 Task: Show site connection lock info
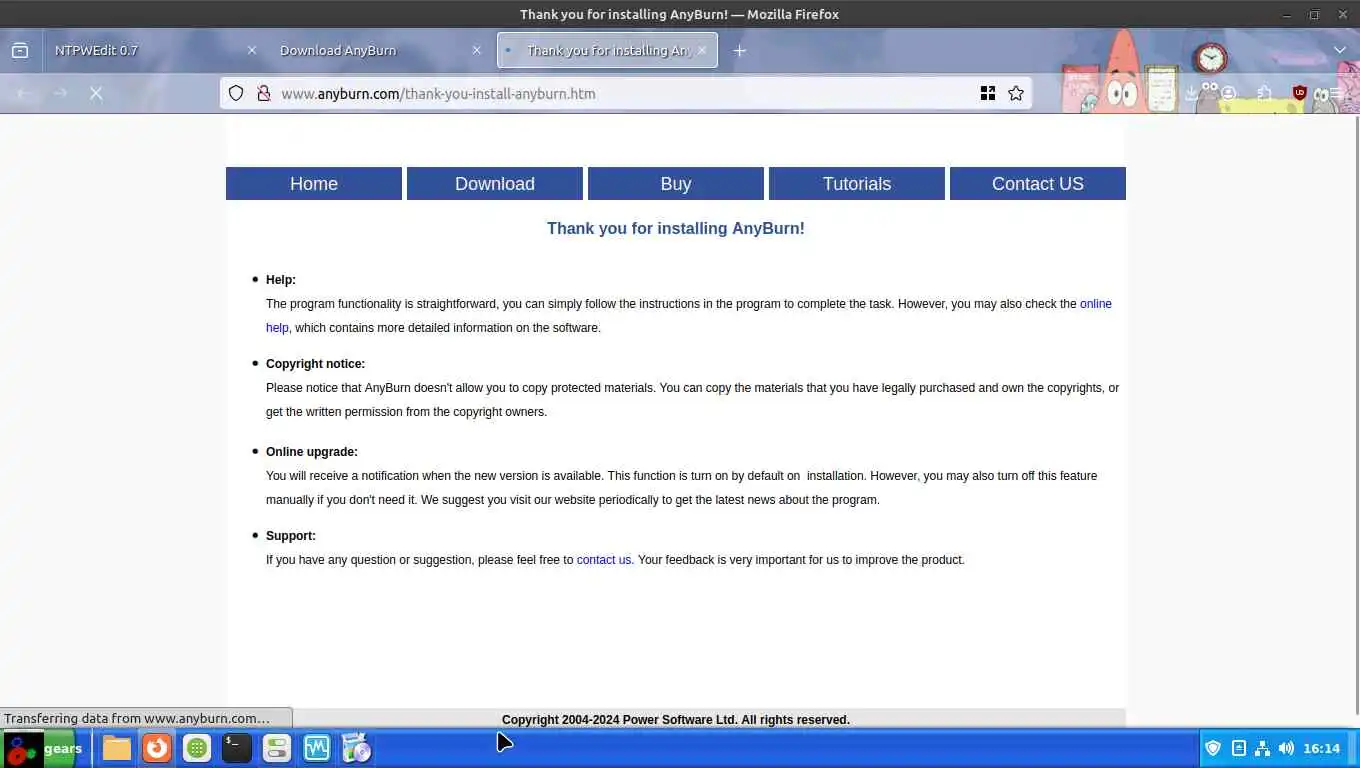coord(263,93)
